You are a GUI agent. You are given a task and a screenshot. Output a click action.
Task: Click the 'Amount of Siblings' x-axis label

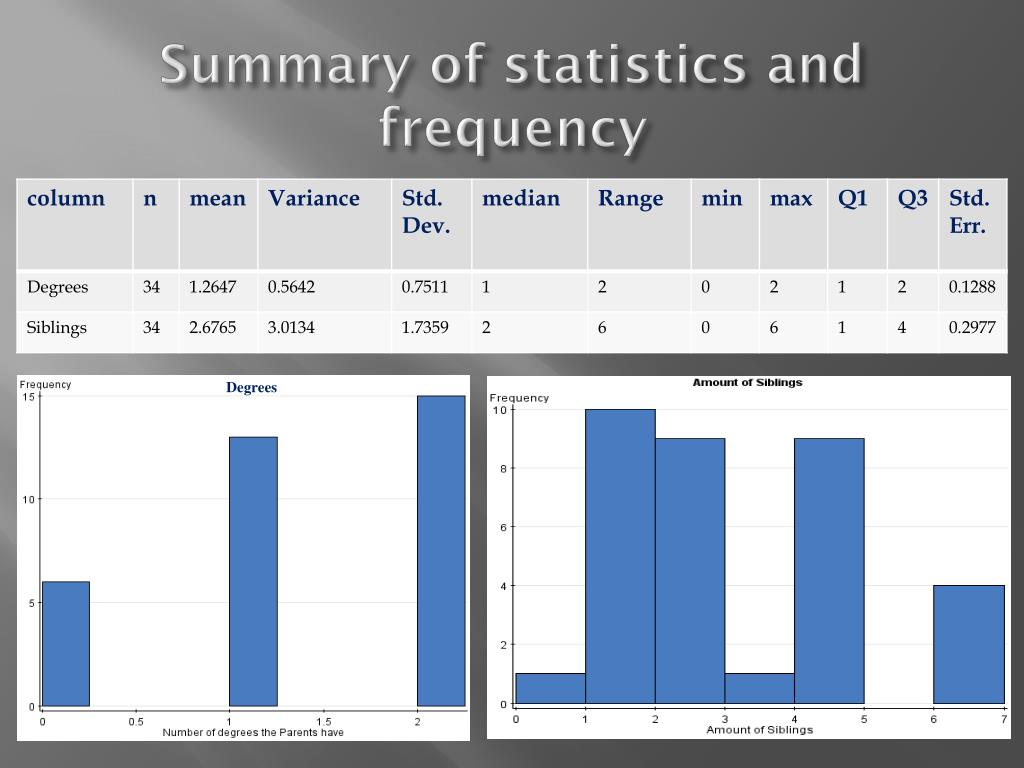pyautogui.click(x=760, y=730)
